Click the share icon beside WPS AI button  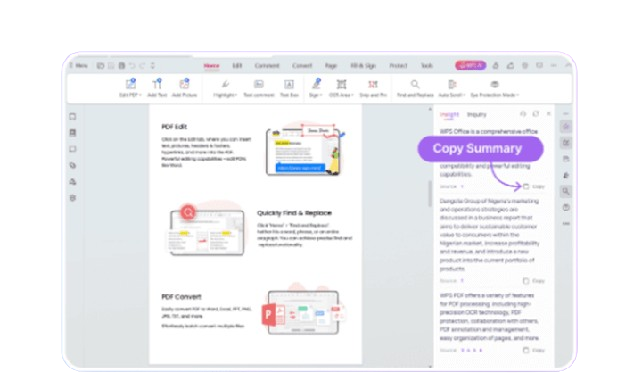[x=510, y=66]
